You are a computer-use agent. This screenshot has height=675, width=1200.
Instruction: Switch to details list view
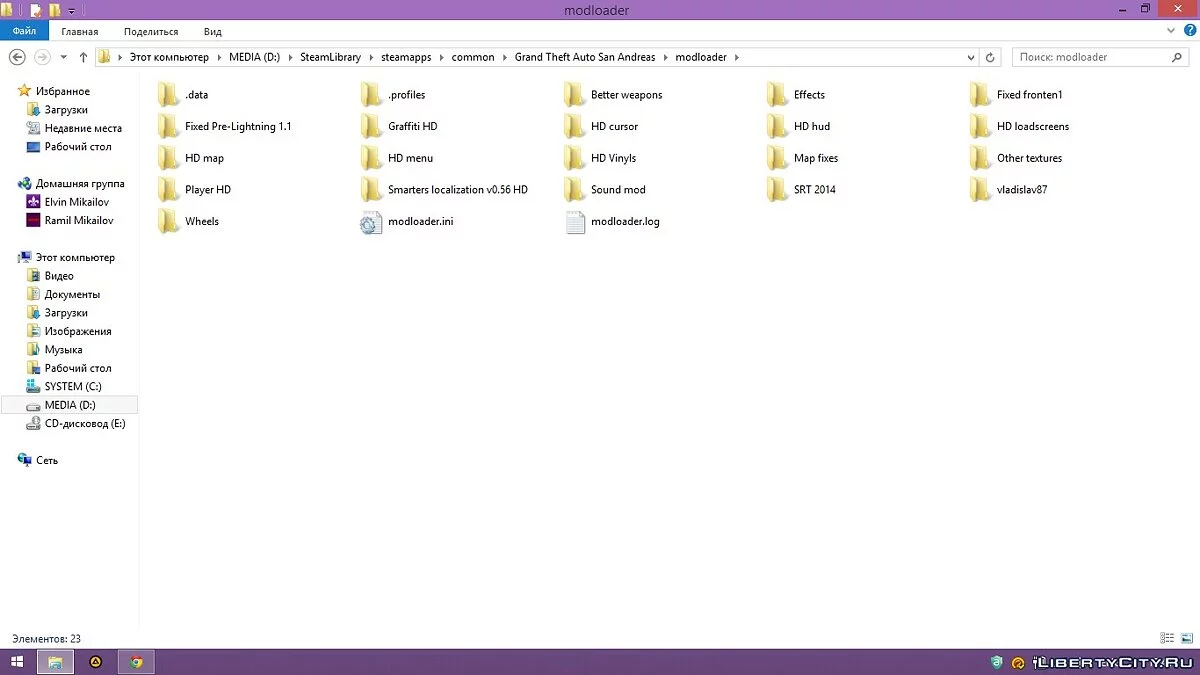pyautogui.click(x=1167, y=638)
